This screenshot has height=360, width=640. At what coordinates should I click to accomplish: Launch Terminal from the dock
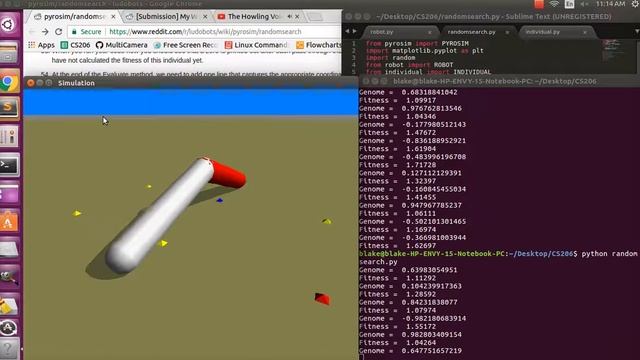9,165
